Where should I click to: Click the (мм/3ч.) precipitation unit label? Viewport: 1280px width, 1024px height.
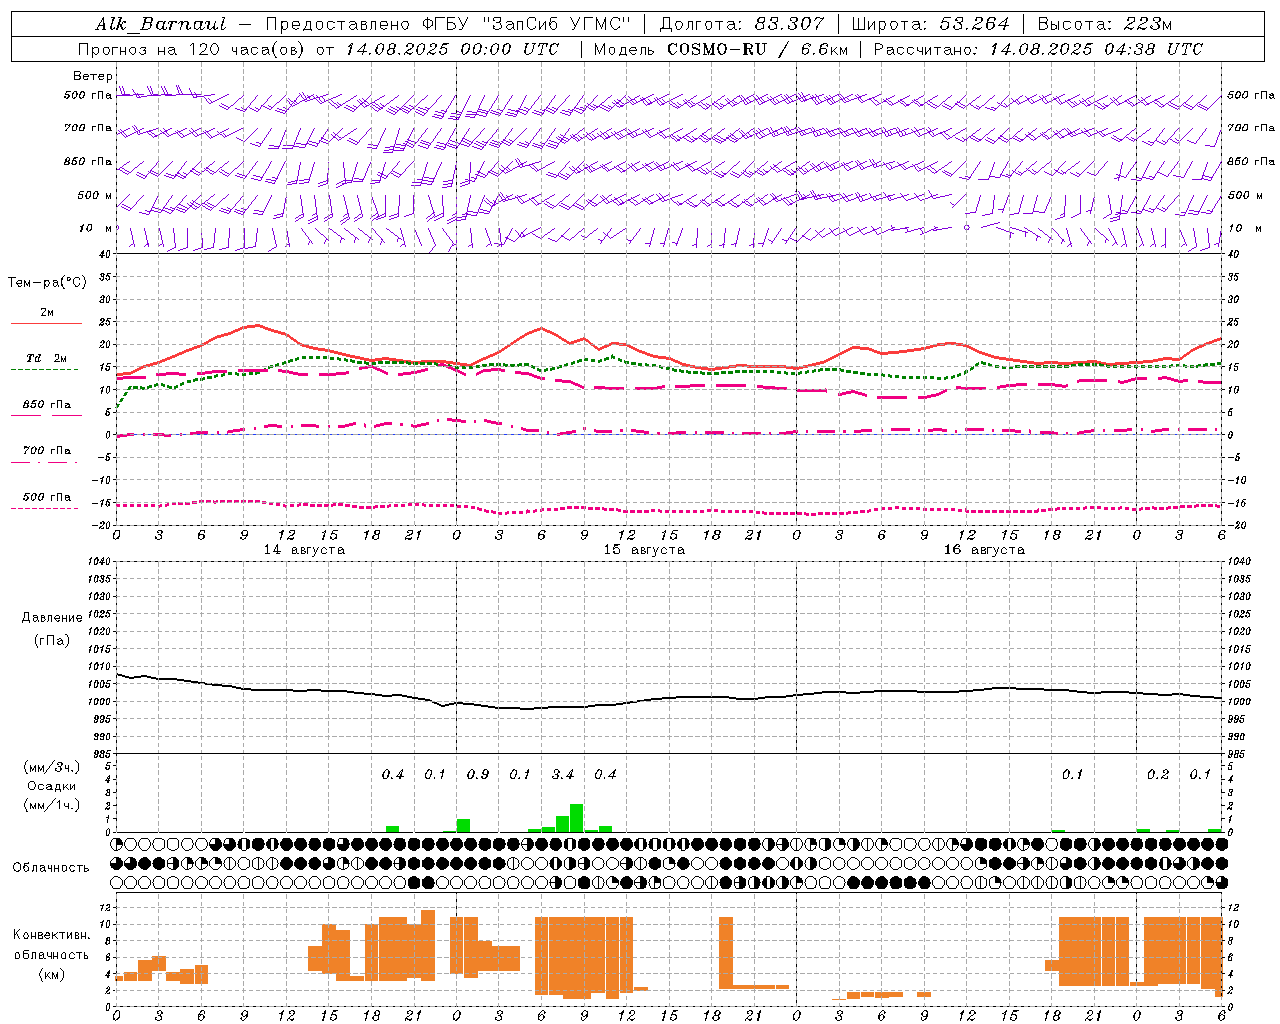tap(52, 767)
